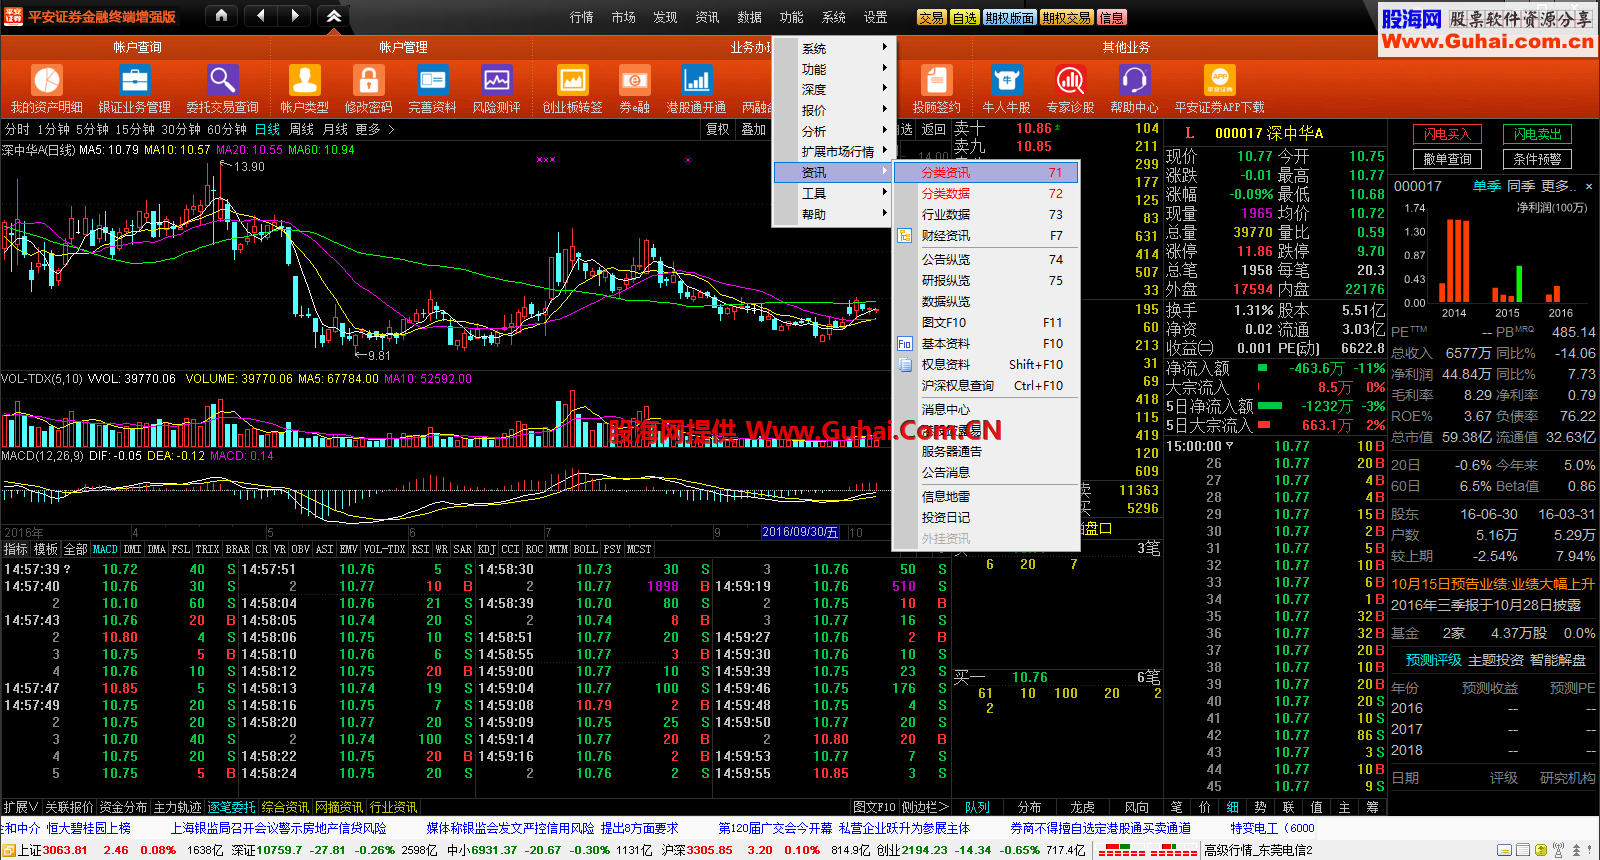Open 完善资料 profile card icon
The image size is (1600, 860).
pyautogui.click(x=433, y=80)
